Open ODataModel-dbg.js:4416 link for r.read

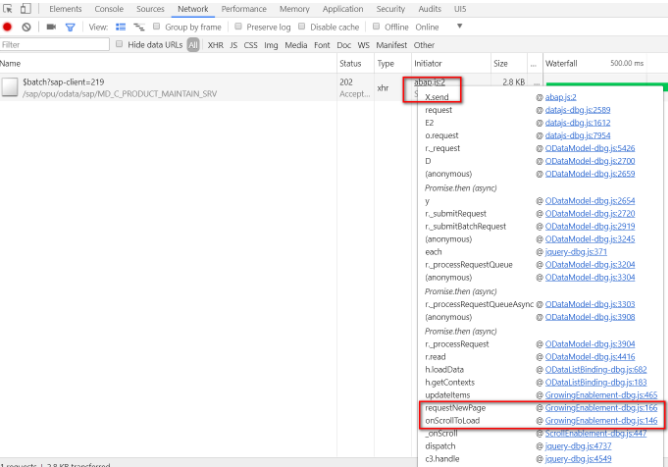pos(590,357)
